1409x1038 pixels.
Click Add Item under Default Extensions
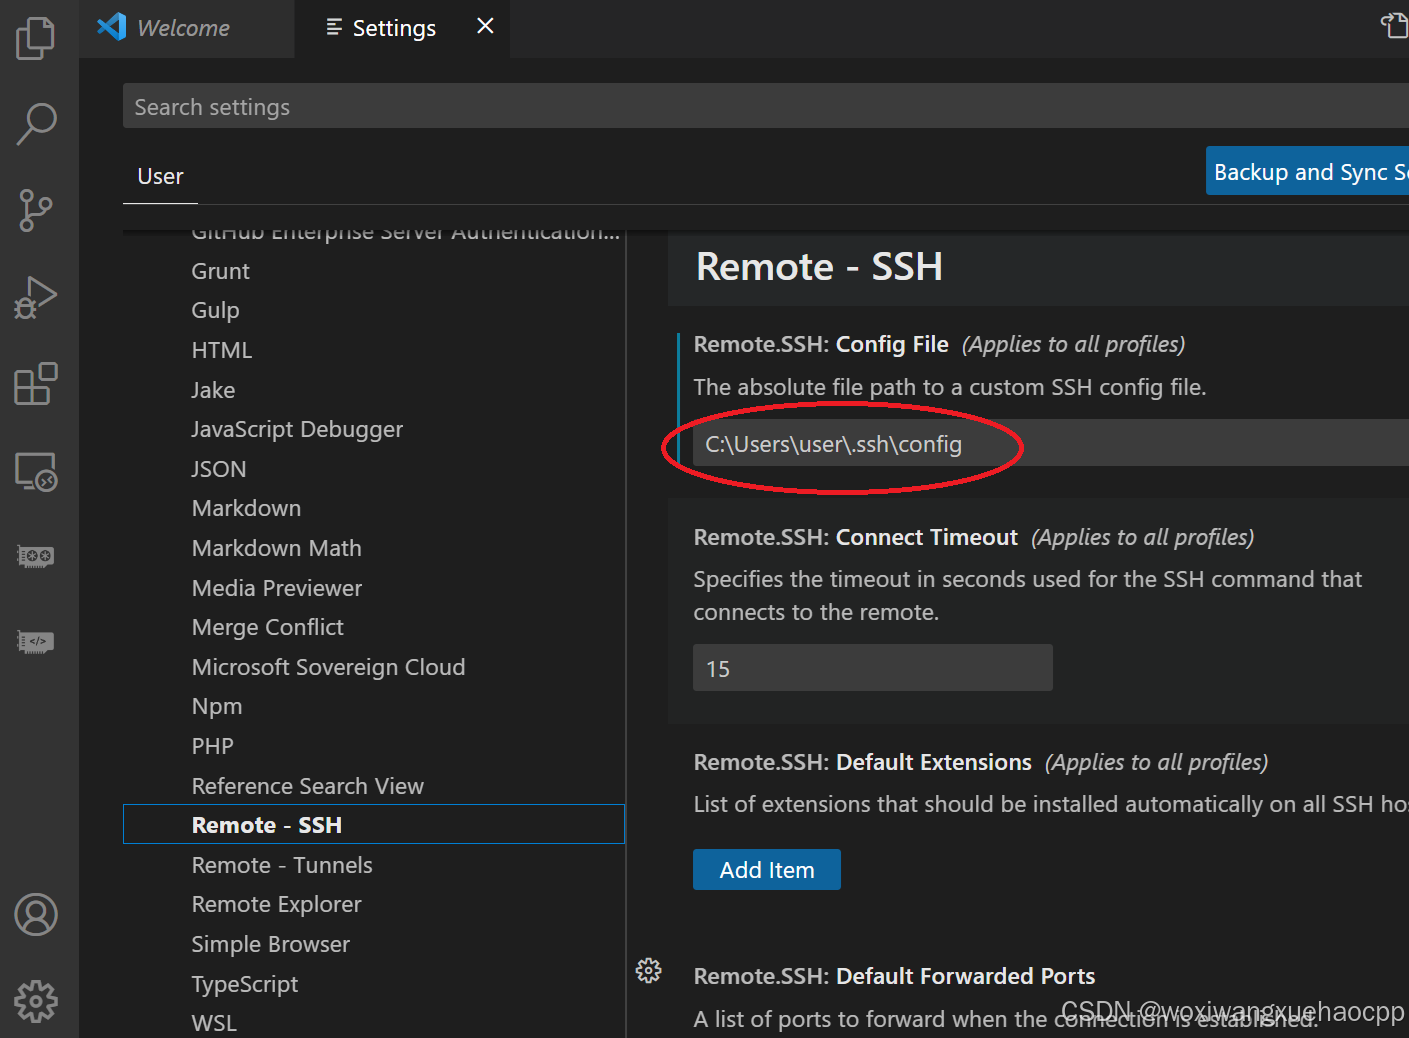click(x=767, y=870)
